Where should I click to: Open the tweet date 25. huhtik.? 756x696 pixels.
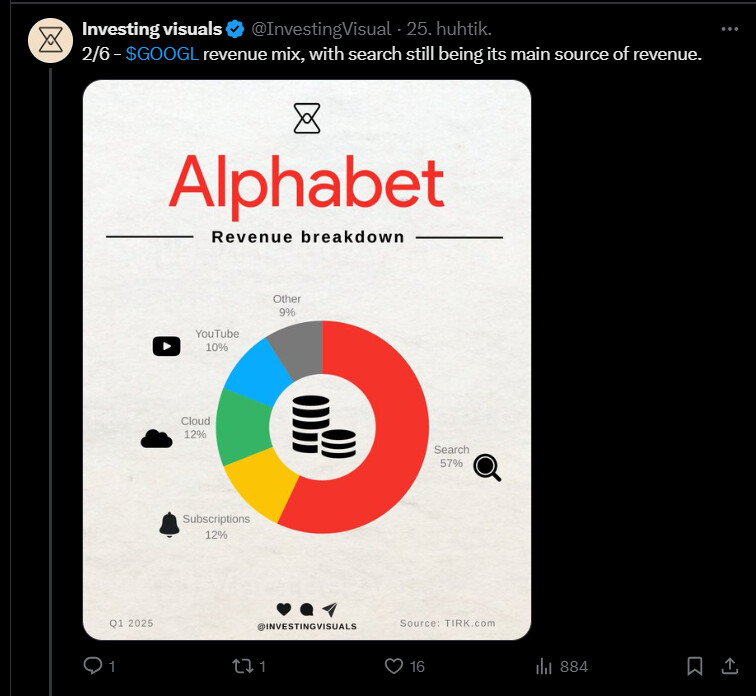449,29
